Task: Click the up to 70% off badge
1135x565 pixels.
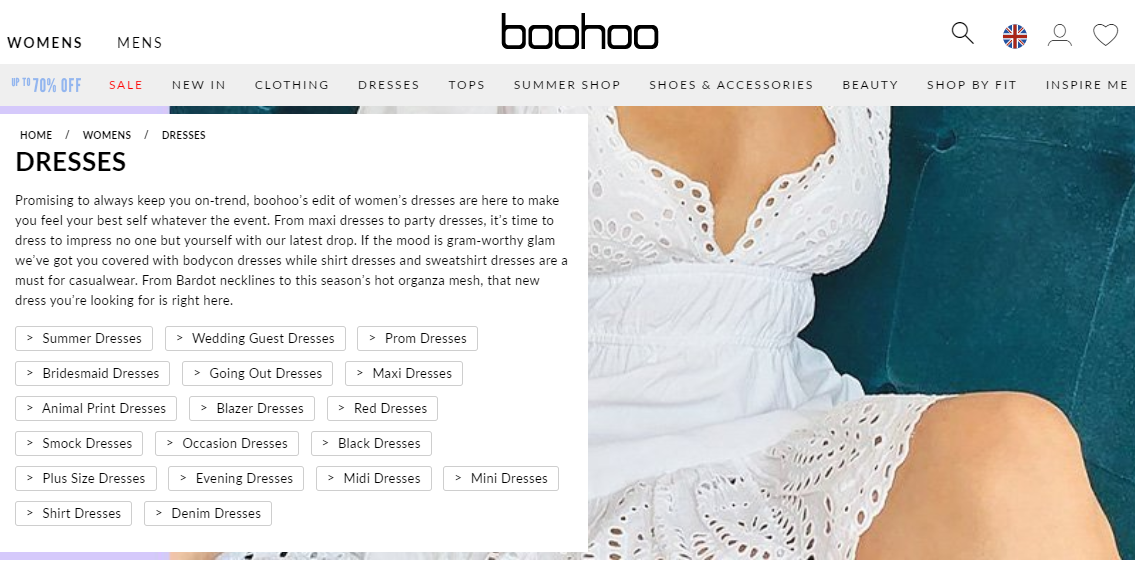Action: 46,85
